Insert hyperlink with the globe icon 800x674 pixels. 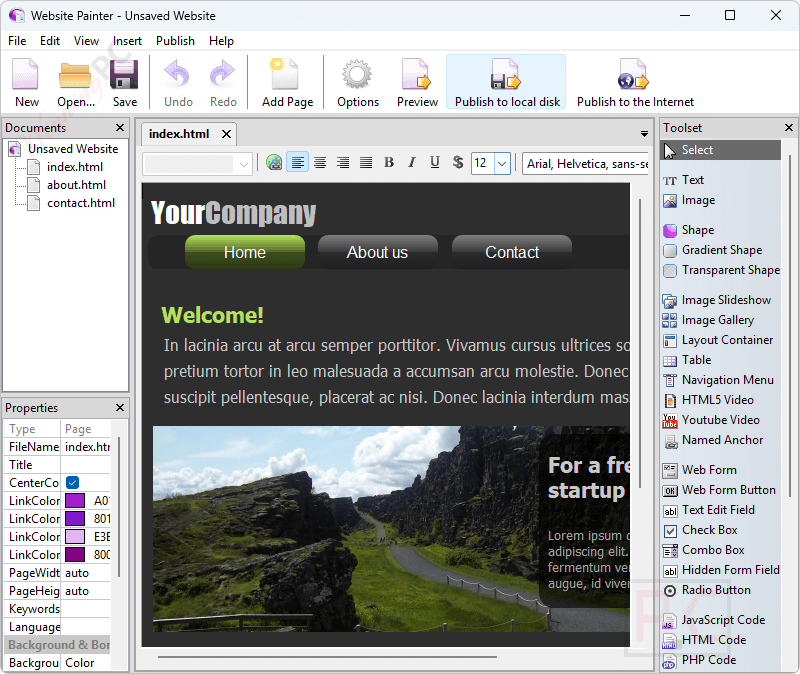pyautogui.click(x=274, y=163)
